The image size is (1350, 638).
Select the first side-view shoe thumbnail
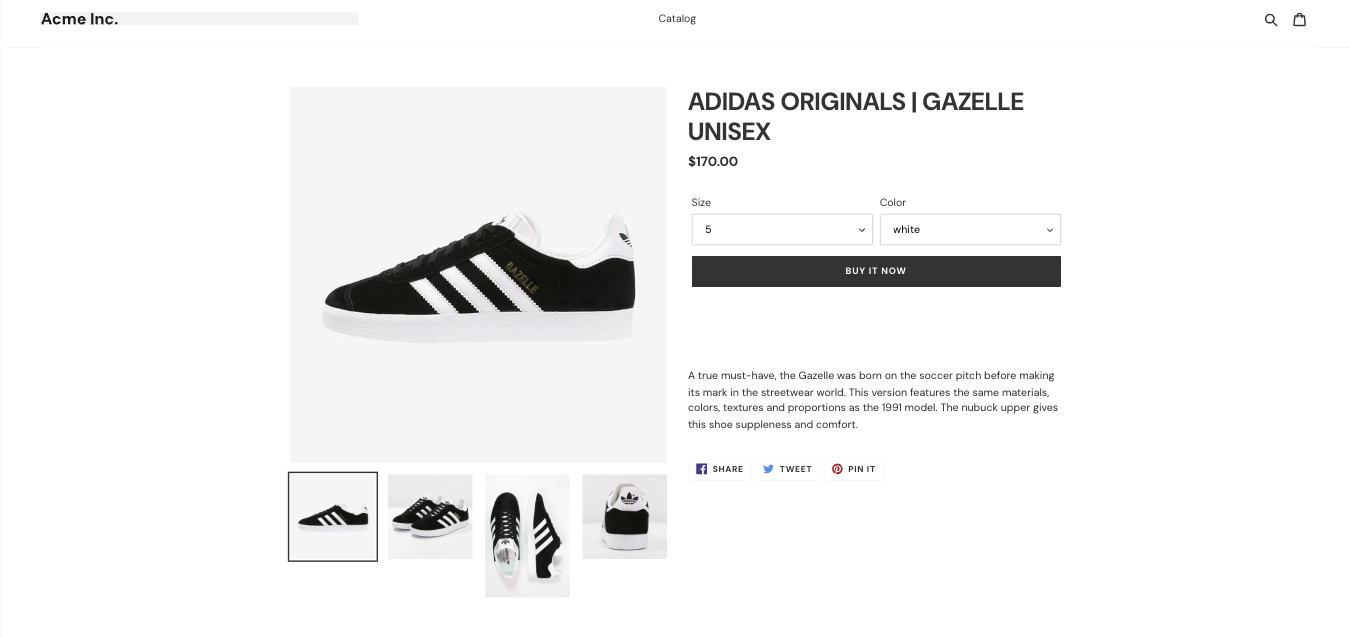[333, 517]
